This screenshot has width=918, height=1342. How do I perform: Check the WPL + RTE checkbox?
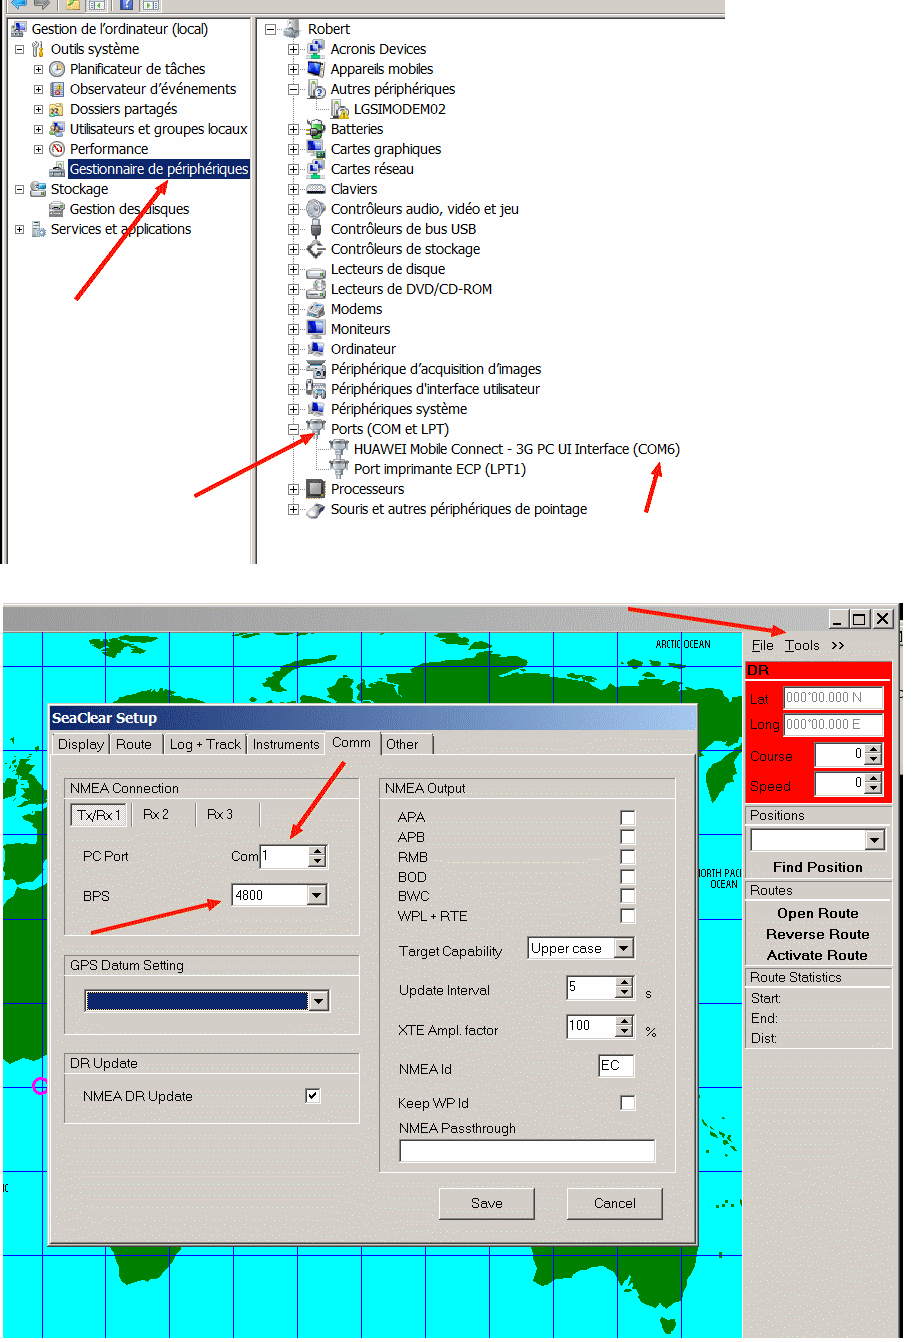coord(628,916)
